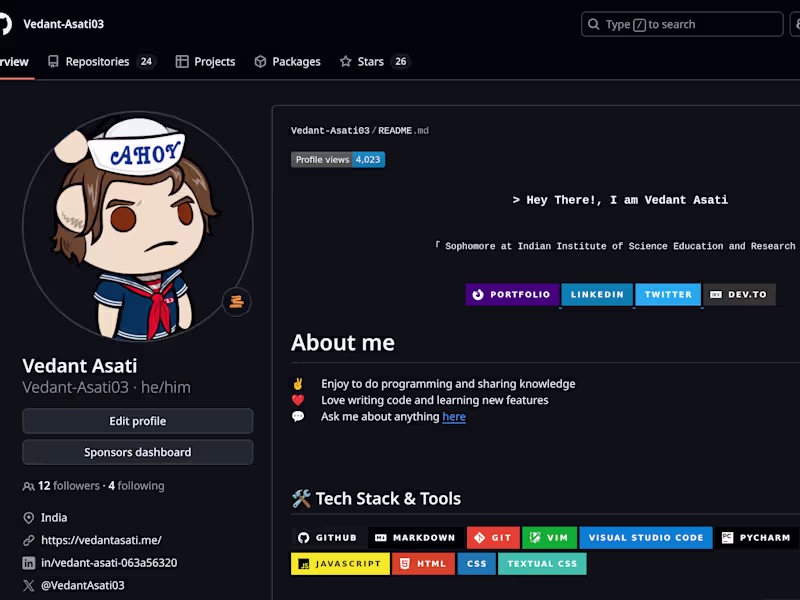Select the Vim badge under Tech Stack
The width and height of the screenshot is (800, 600).
[x=550, y=537]
